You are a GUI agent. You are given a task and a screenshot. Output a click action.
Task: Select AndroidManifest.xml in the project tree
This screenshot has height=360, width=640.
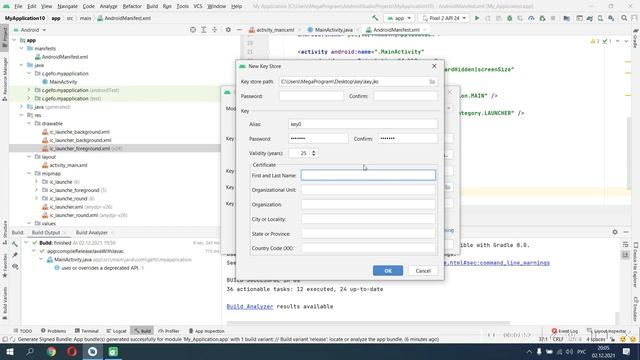[64, 57]
